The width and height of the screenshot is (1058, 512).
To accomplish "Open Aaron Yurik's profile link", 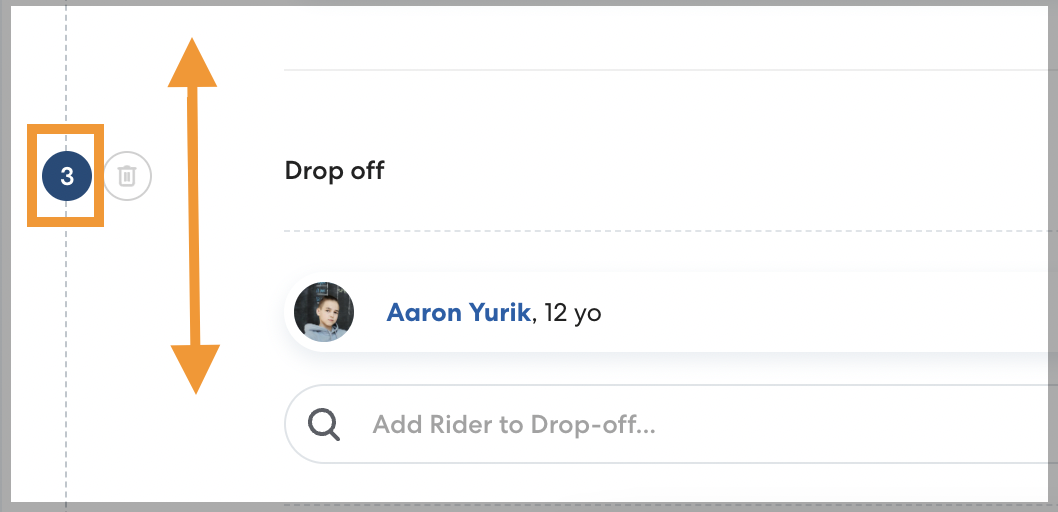I will [x=459, y=312].
